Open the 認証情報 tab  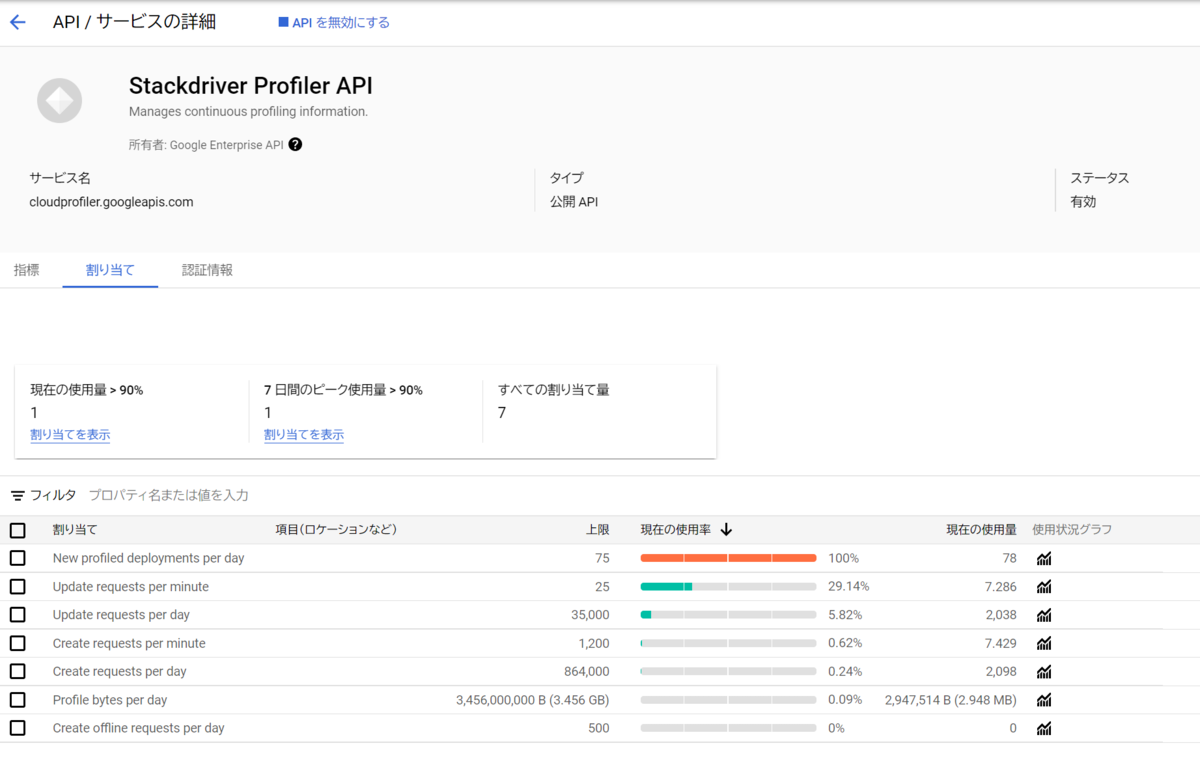pos(207,270)
